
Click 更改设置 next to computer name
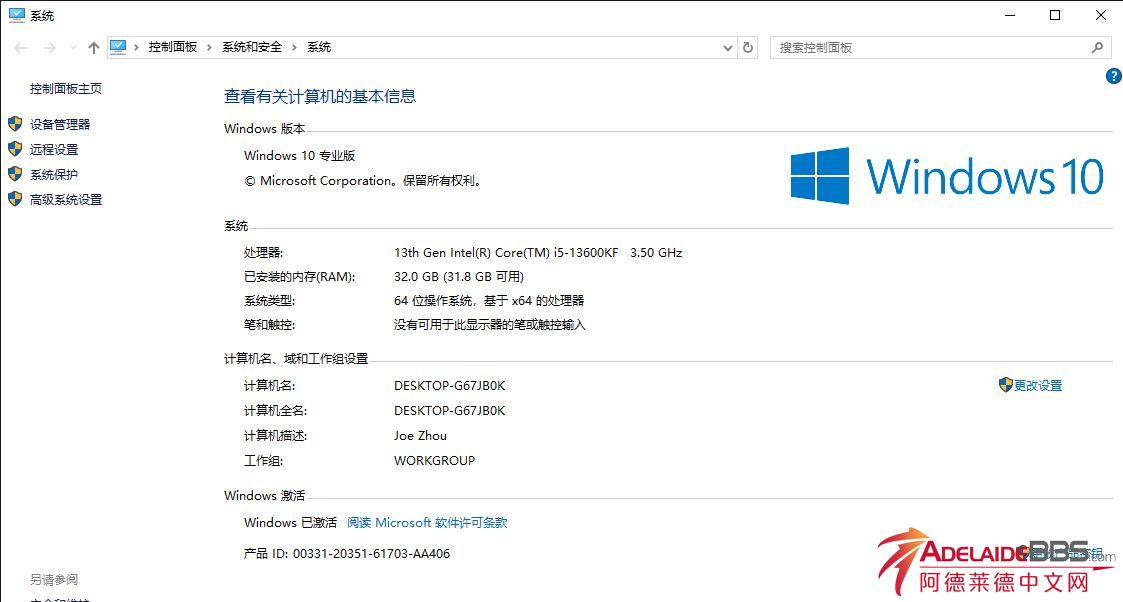click(1038, 385)
